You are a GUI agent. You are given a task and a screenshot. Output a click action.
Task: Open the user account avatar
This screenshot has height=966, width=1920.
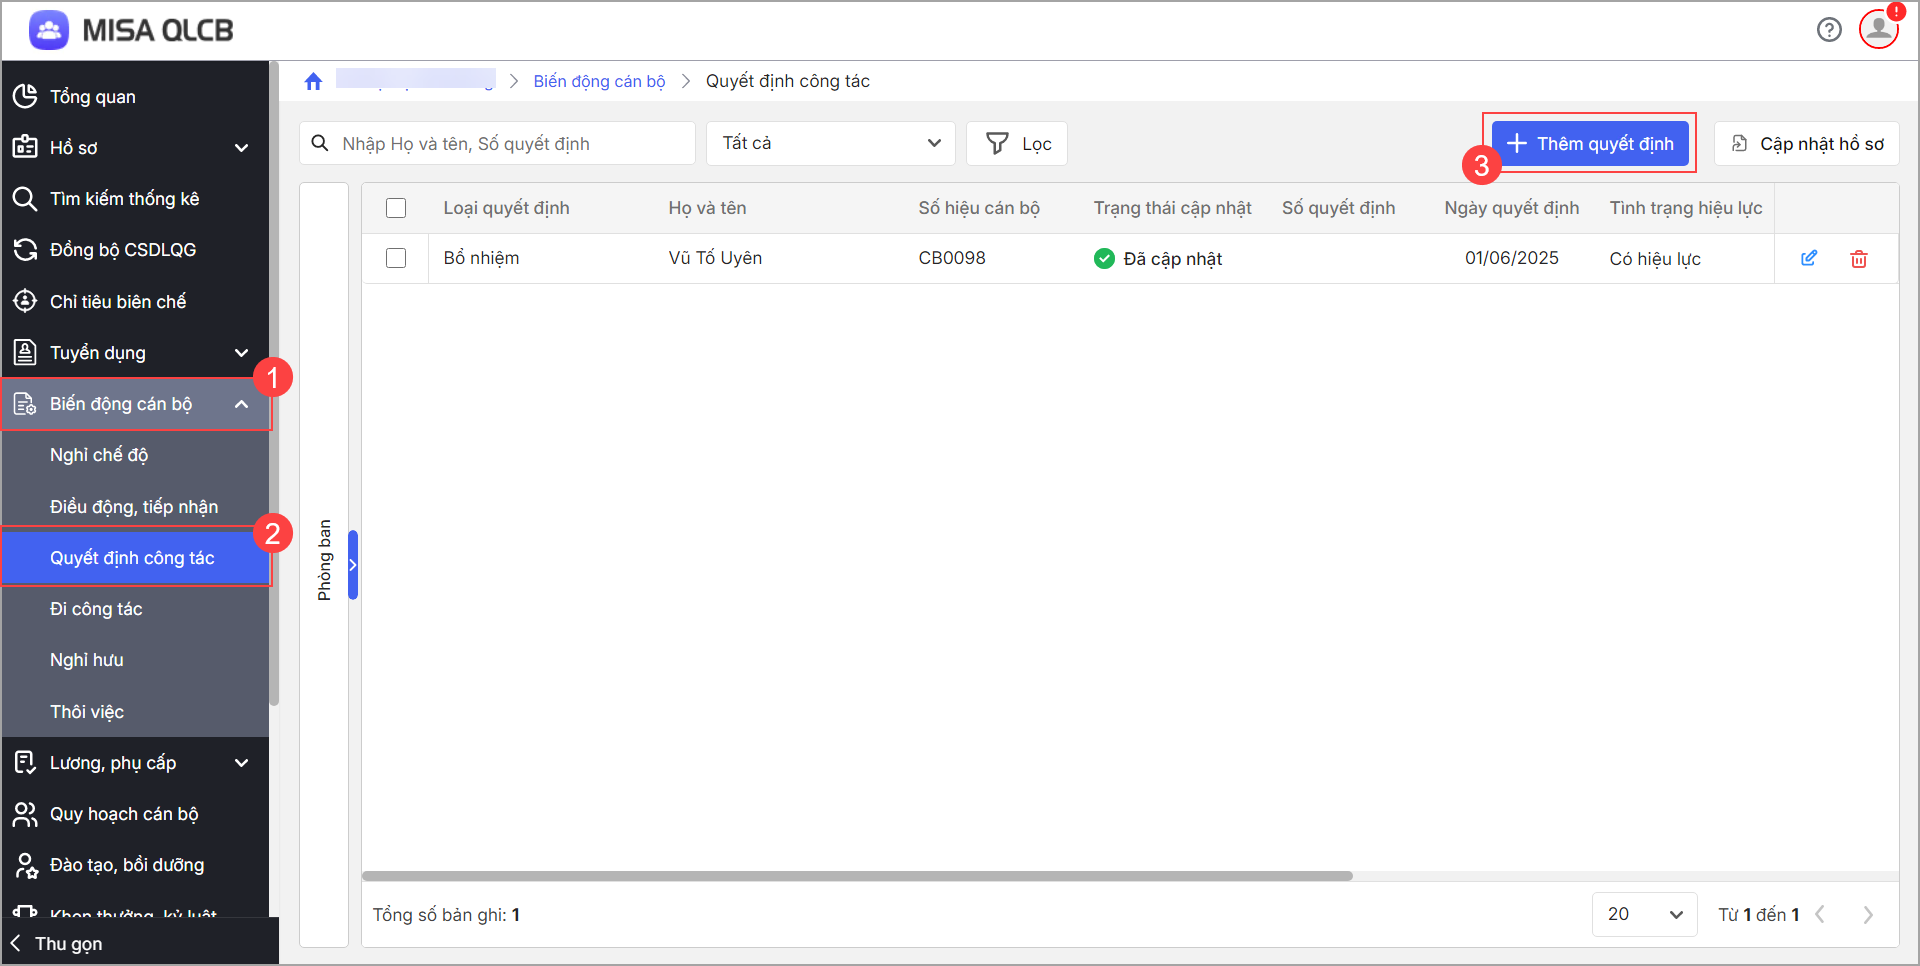(1878, 29)
